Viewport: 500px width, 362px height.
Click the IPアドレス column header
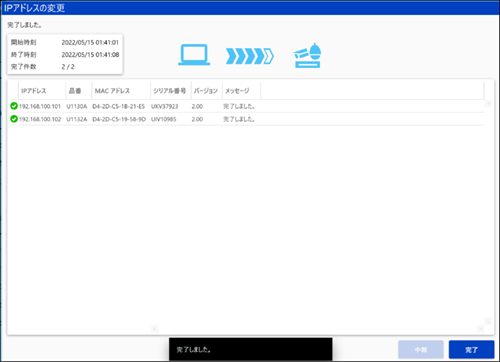(42, 91)
